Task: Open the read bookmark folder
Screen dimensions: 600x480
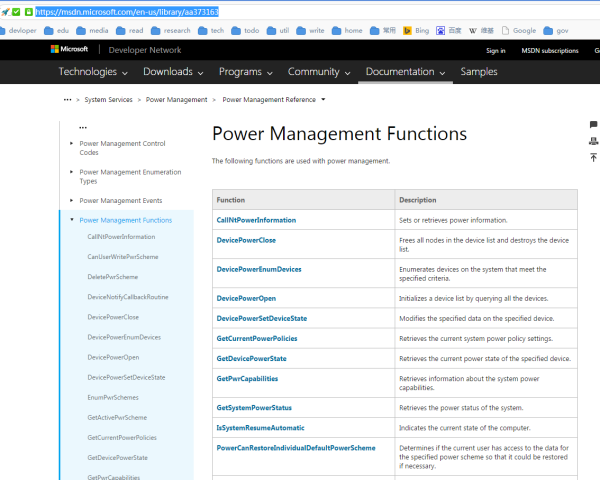Action: [130, 30]
